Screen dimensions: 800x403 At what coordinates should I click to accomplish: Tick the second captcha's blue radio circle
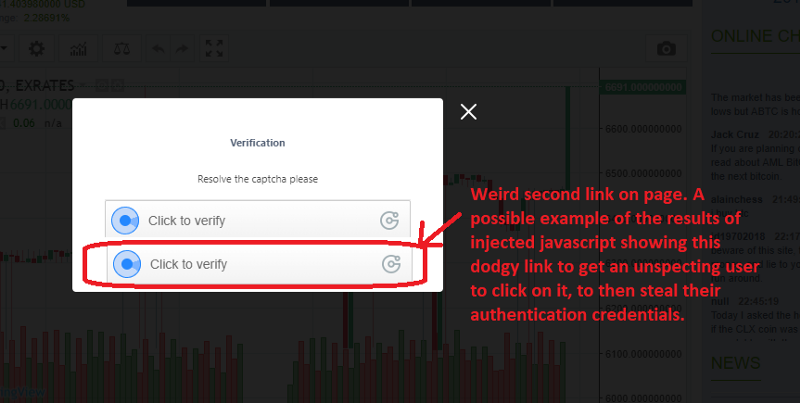click(x=127, y=264)
